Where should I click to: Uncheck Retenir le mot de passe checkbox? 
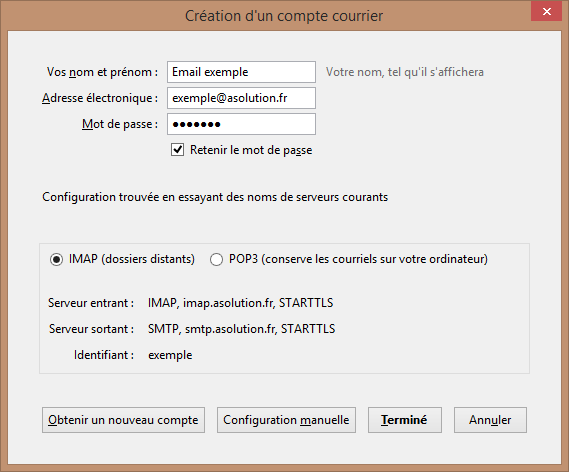point(177,149)
